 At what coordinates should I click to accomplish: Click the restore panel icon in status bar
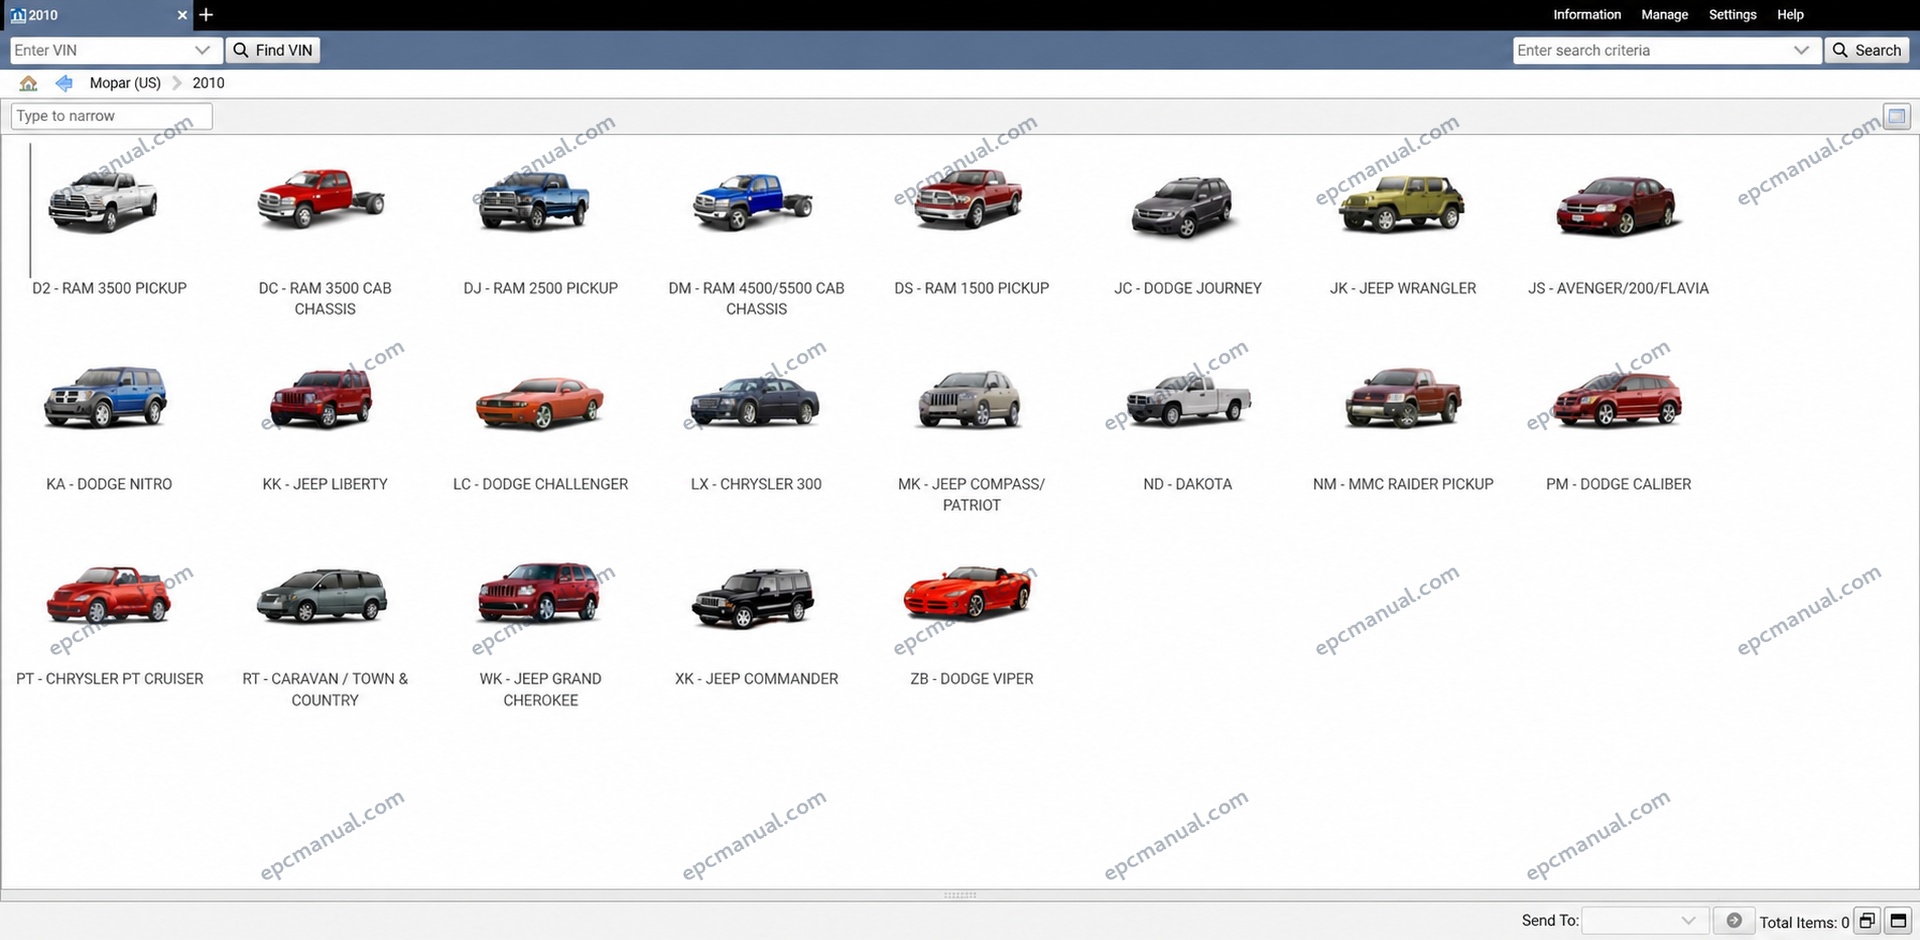click(x=1867, y=921)
